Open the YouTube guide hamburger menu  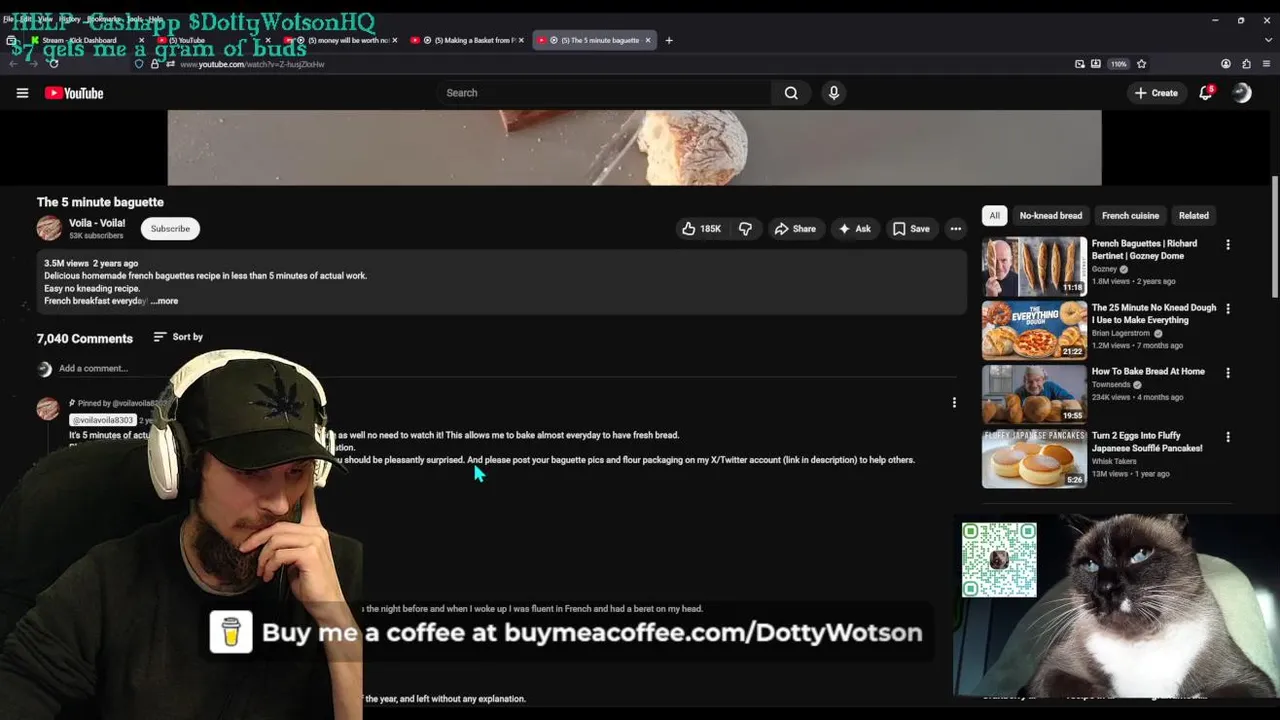tap(22, 93)
